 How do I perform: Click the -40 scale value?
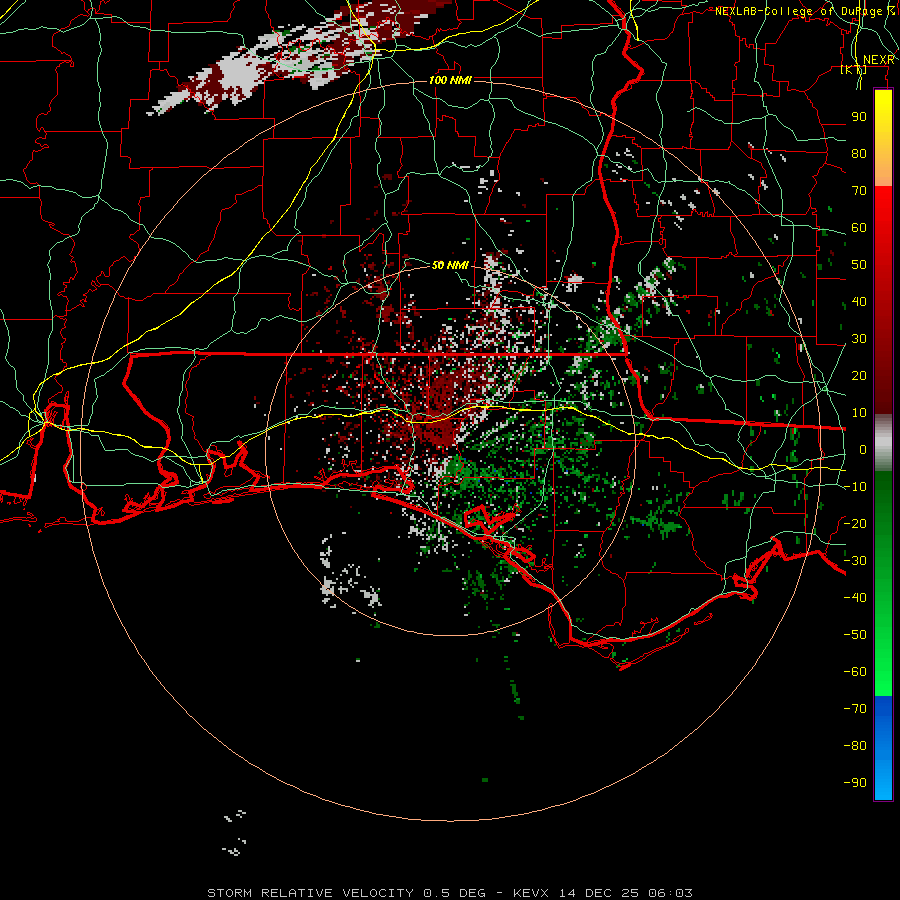[x=855, y=598]
